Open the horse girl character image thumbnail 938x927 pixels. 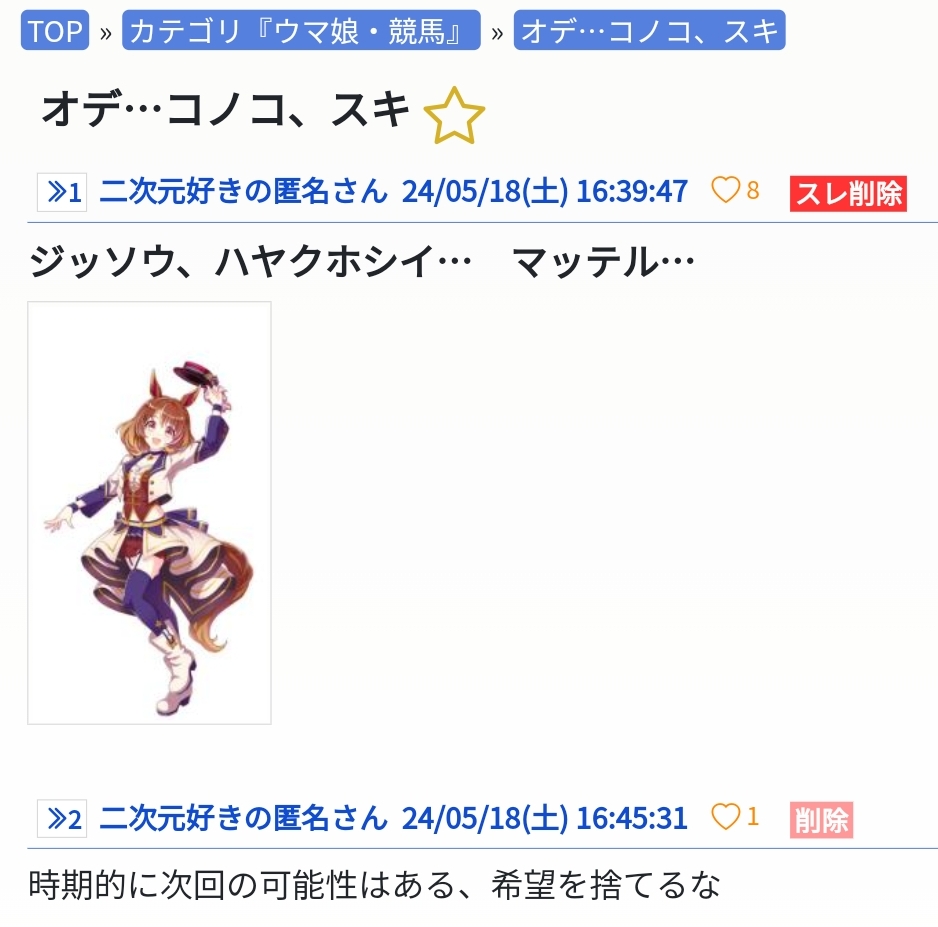pos(150,513)
